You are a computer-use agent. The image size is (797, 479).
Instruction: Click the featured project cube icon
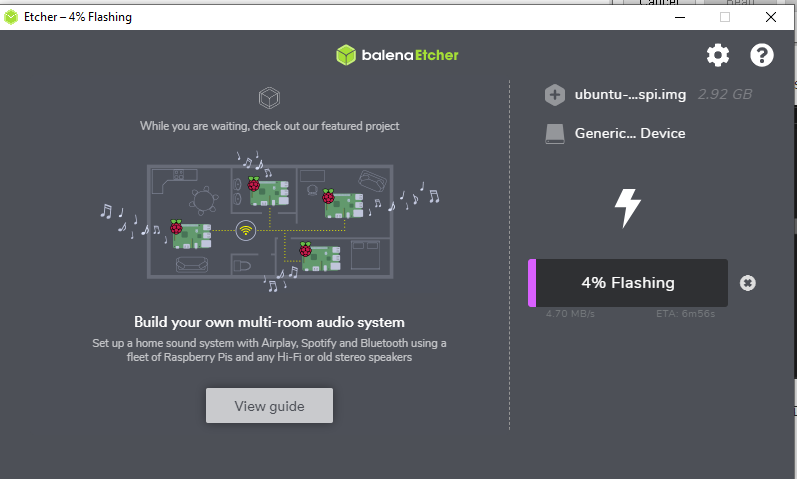pyautogui.click(x=269, y=98)
